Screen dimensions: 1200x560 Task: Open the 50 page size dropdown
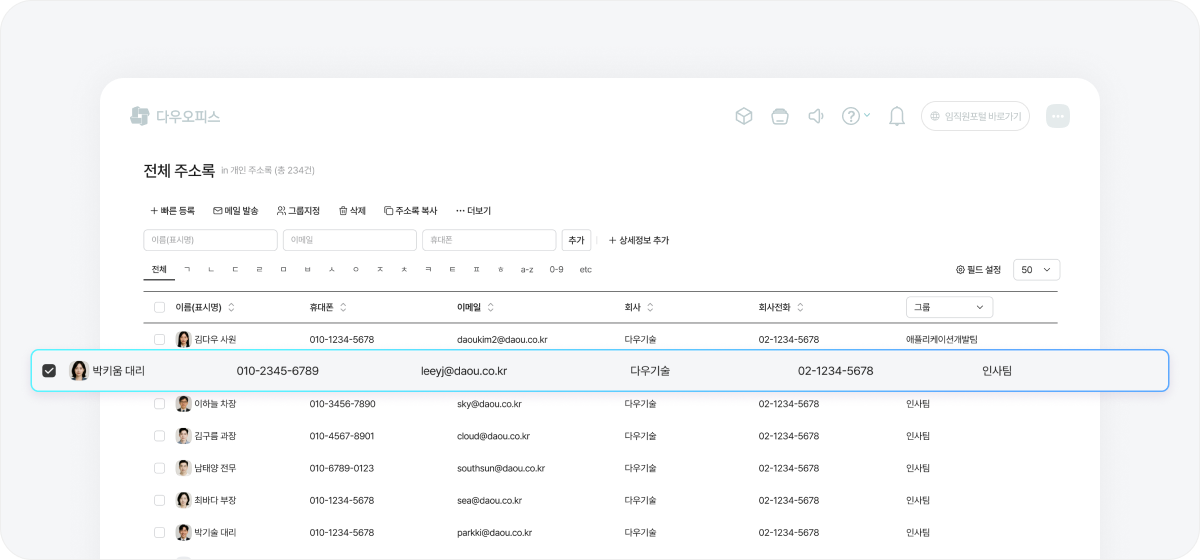click(1036, 270)
